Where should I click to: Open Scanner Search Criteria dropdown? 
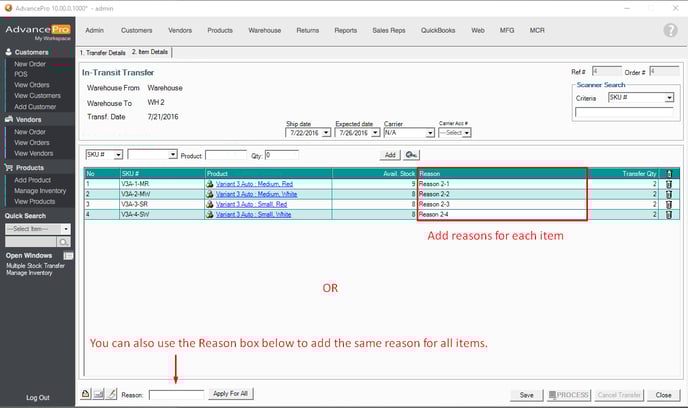pos(669,98)
